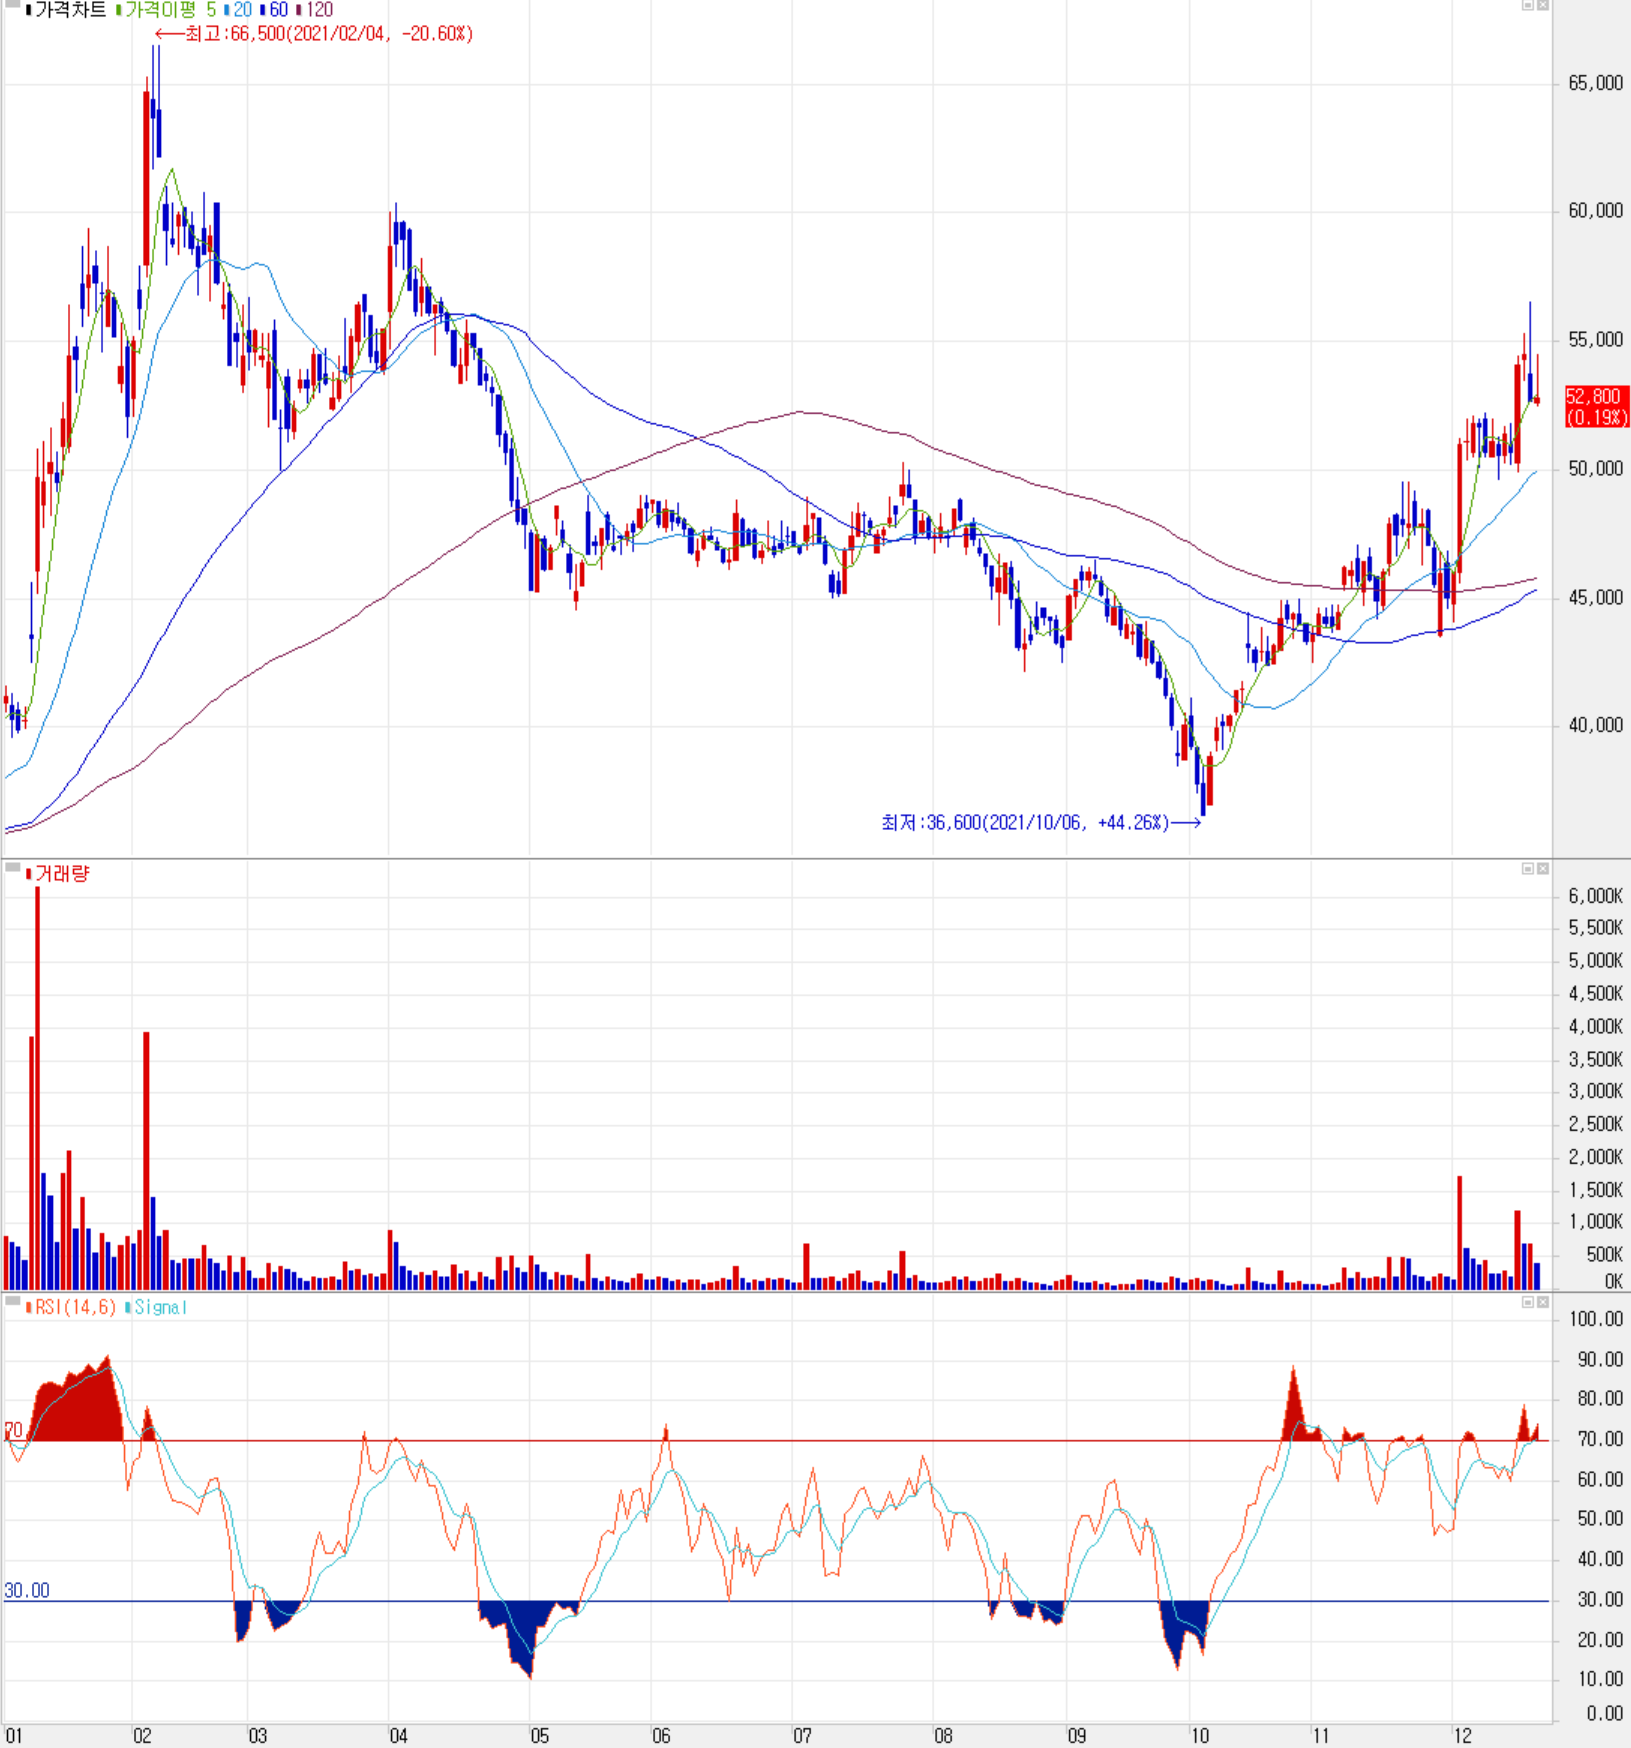Click the 6,000K volume axis label
The width and height of the screenshot is (1631, 1748).
click(1595, 896)
